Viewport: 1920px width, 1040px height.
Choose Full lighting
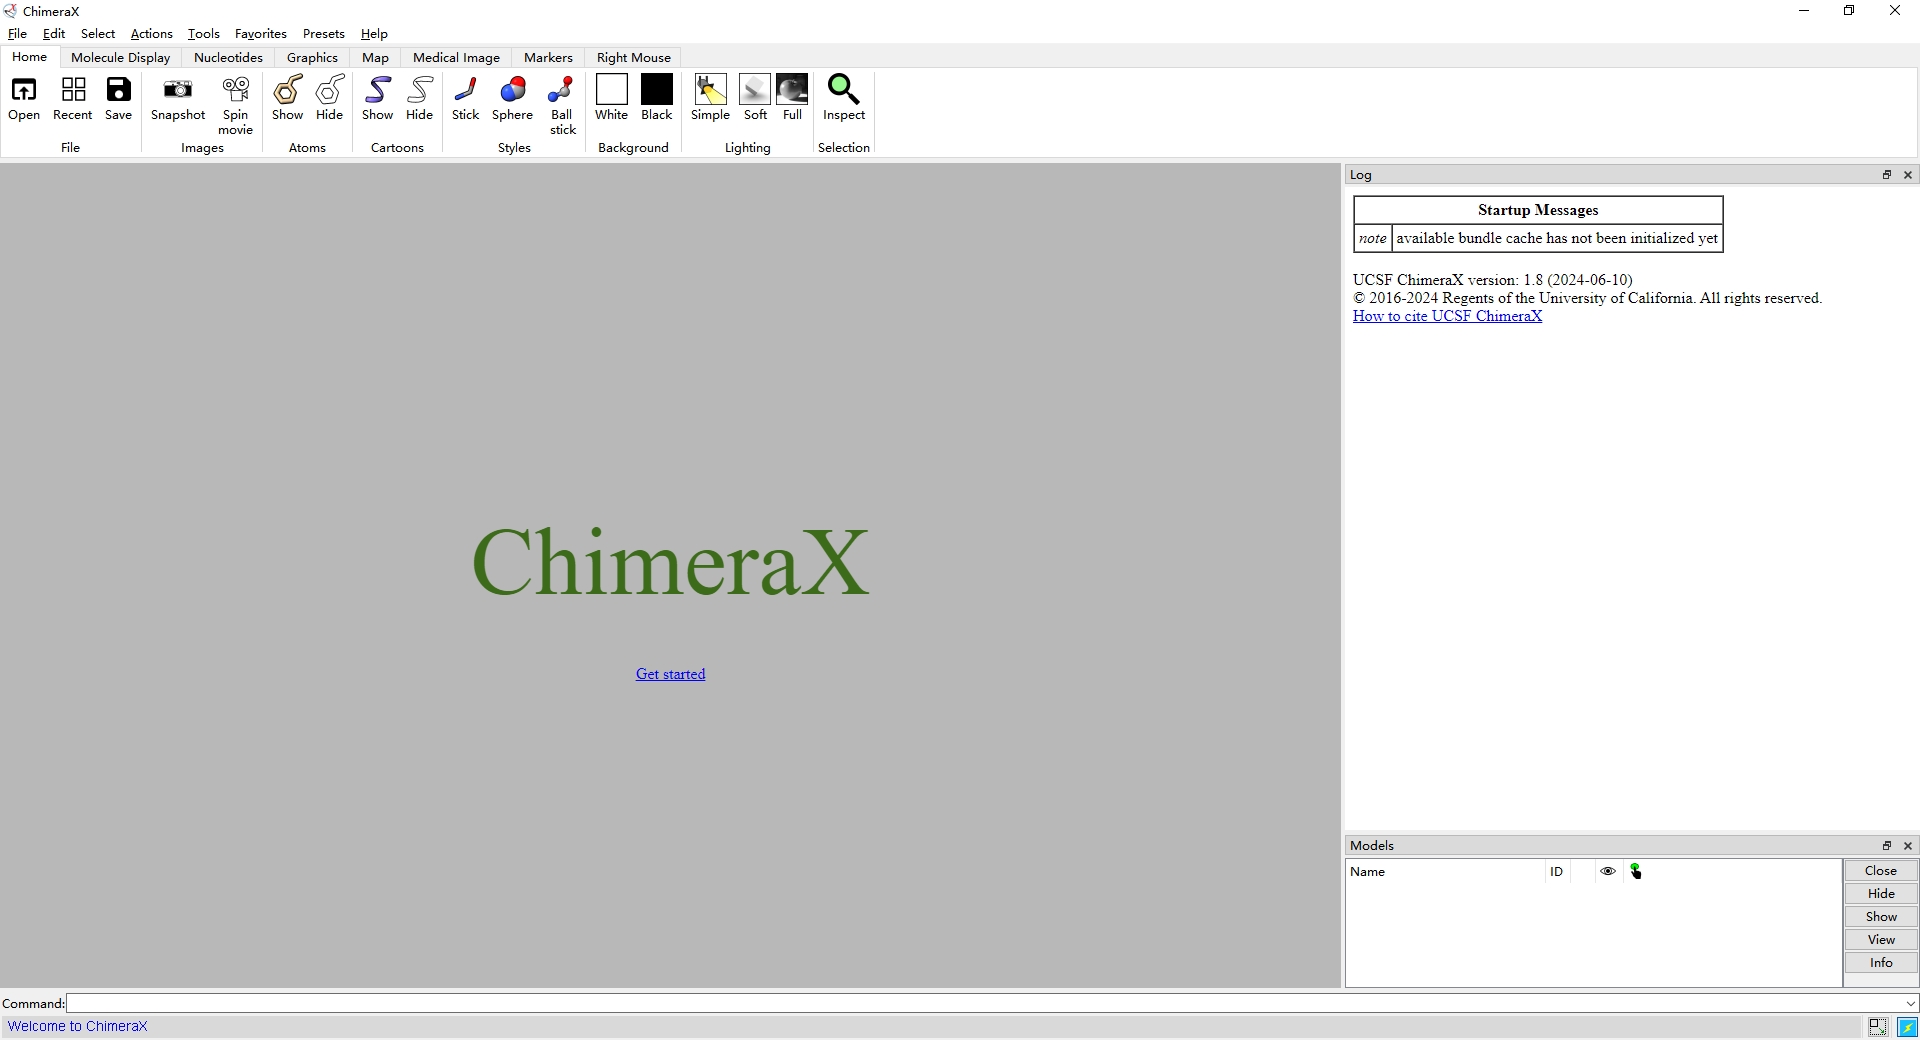click(x=793, y=98)
